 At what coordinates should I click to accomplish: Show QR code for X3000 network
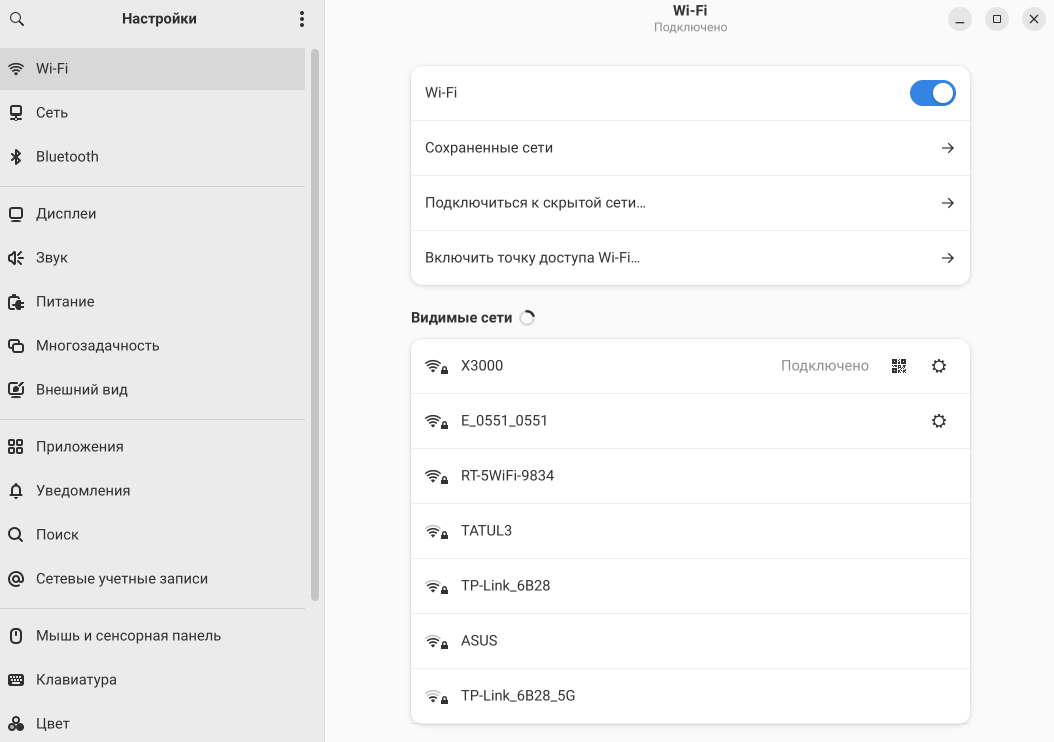click(899, 366)
